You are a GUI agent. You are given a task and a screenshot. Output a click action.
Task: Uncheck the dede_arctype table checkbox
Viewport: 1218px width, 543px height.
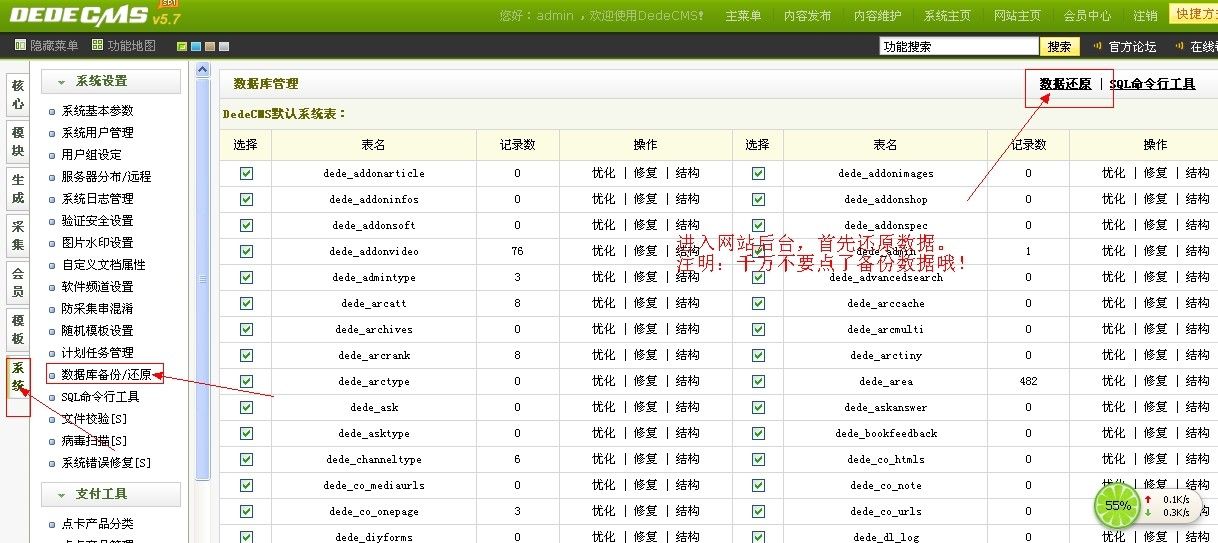246,381
